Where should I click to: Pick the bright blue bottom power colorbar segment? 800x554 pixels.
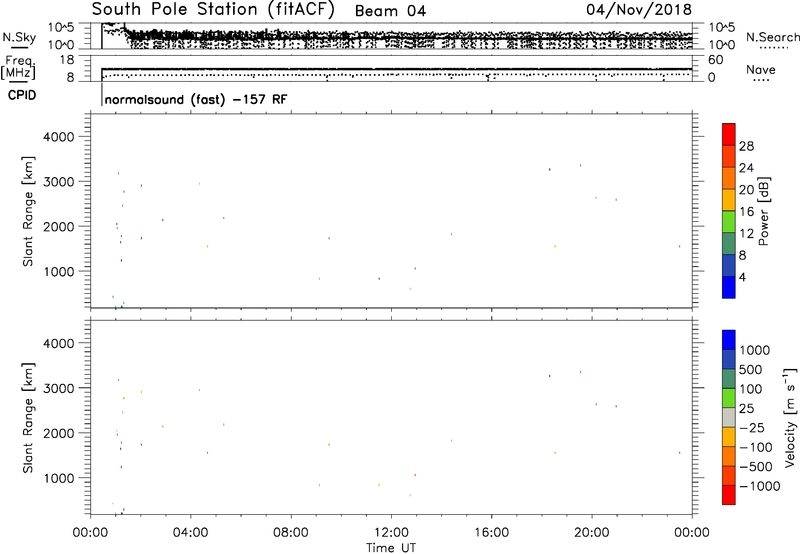[729, 287]
